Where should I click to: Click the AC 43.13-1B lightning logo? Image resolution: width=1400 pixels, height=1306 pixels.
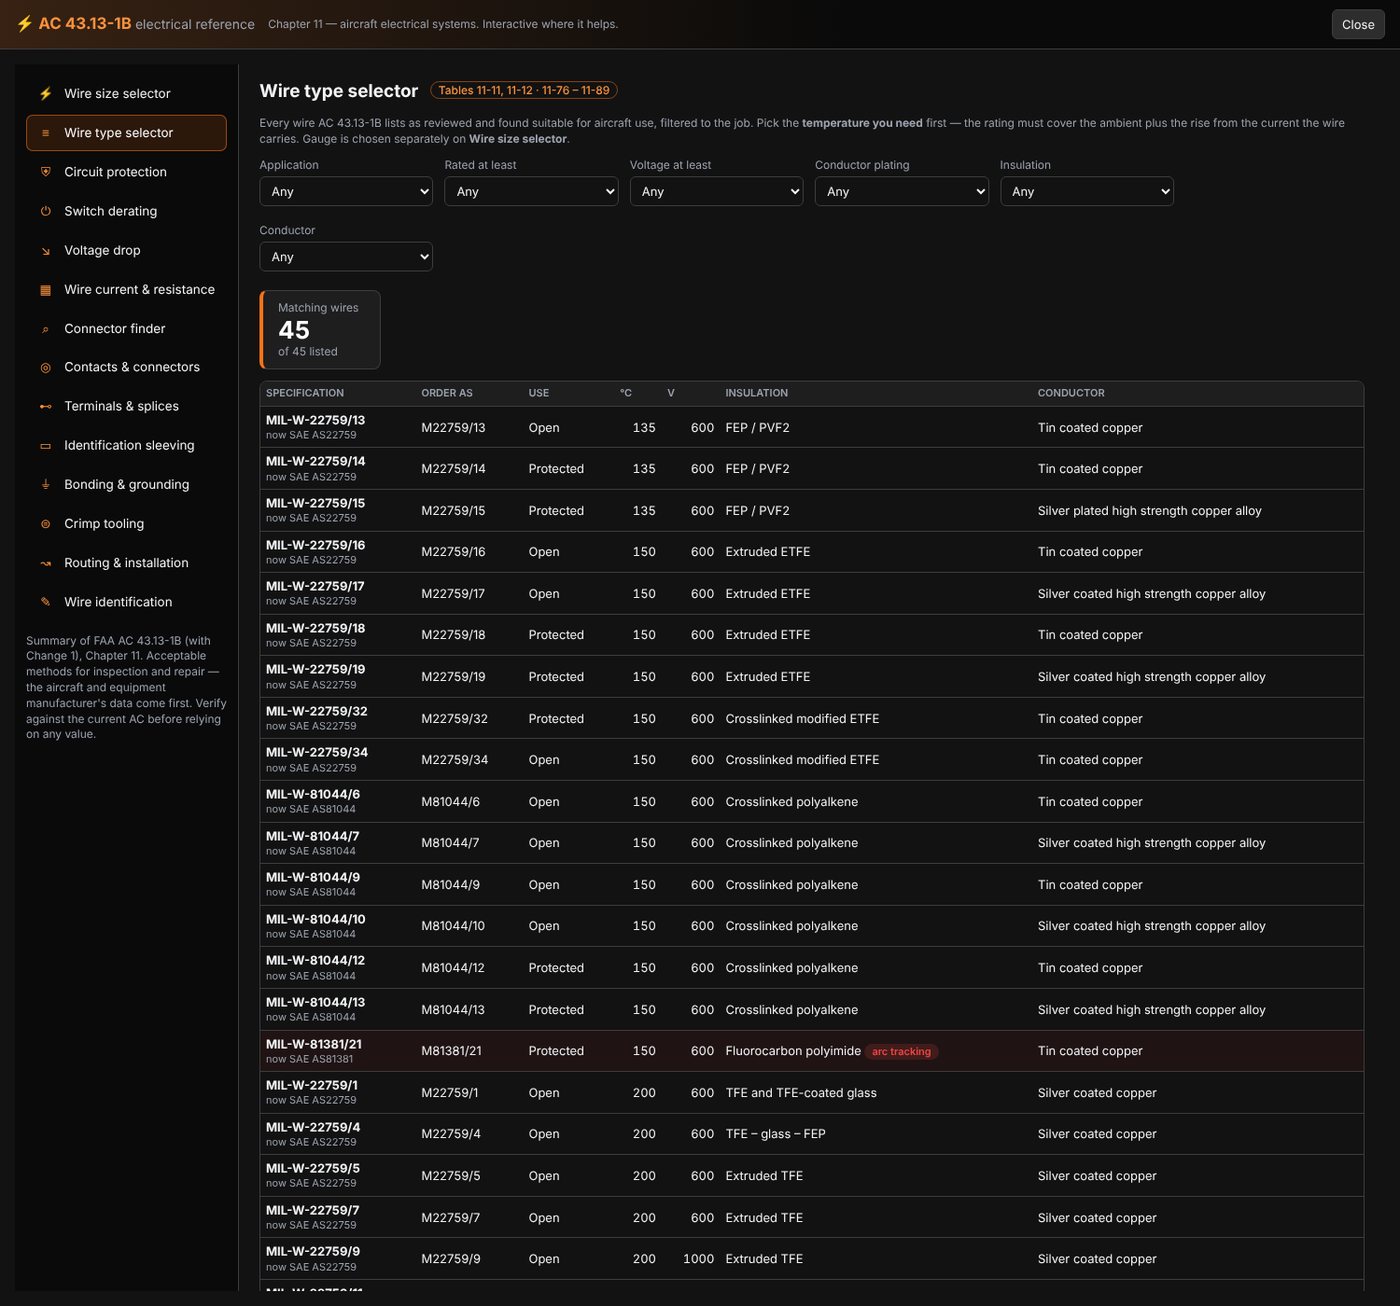24,24
